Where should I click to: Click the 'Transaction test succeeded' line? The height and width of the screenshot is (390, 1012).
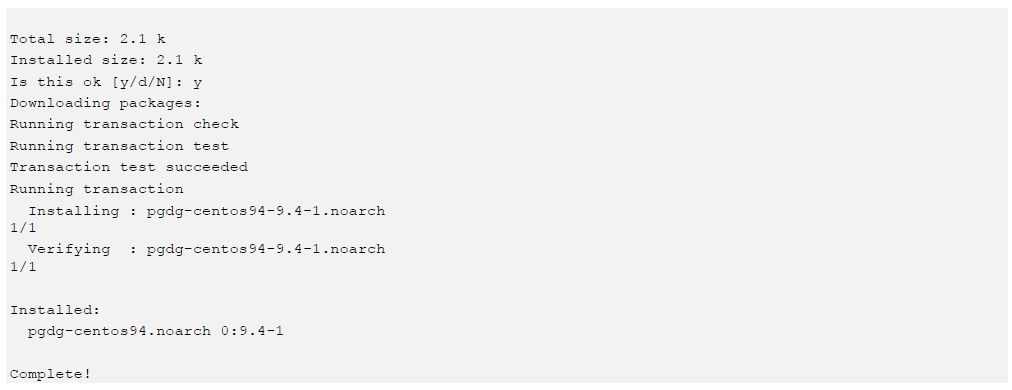tap(129, 167)
